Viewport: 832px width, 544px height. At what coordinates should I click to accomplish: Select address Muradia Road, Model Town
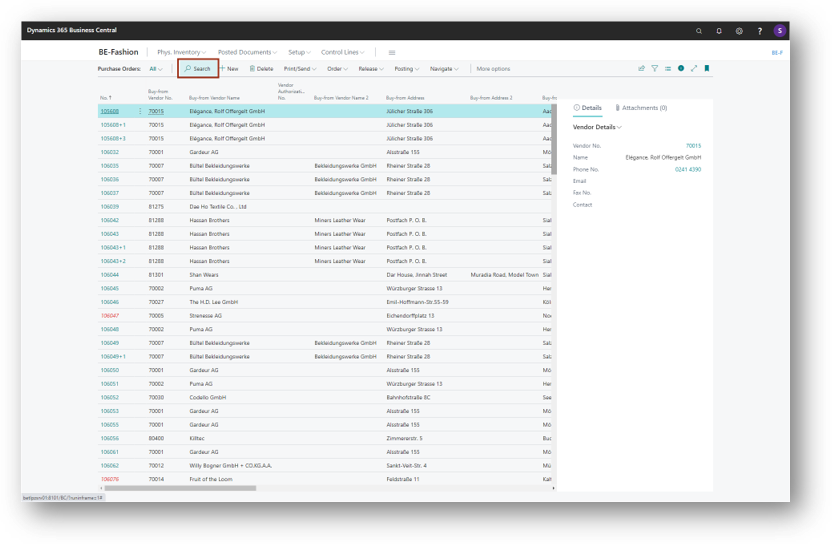[505, 274]
